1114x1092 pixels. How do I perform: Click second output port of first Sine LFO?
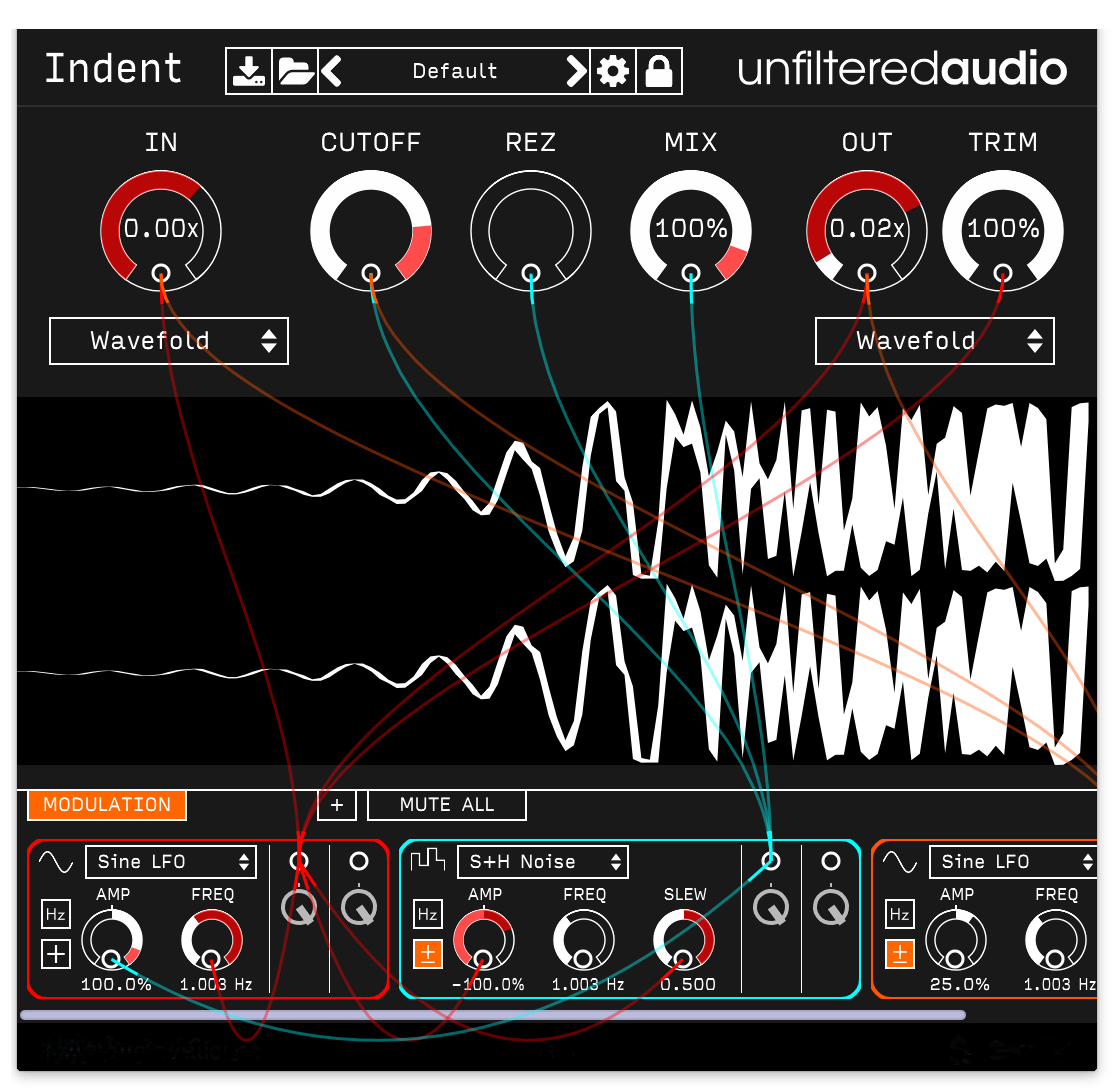pos(359,861)
